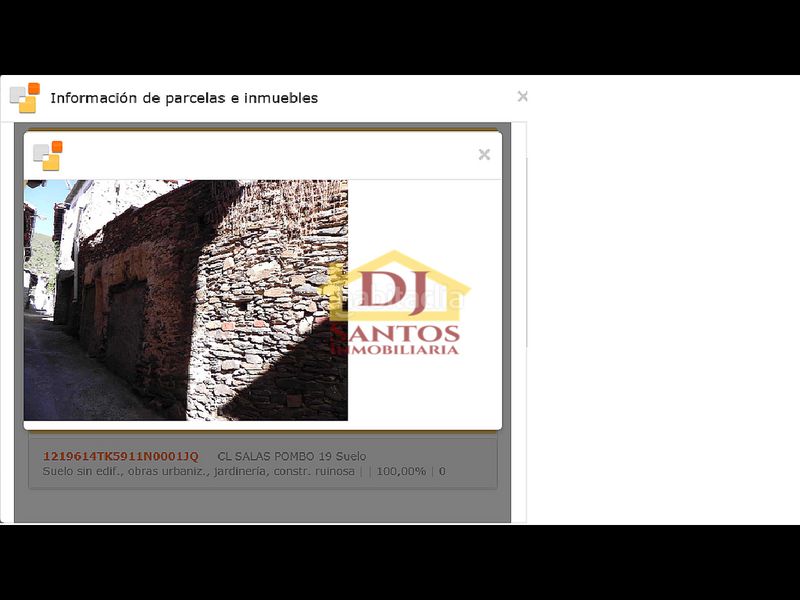Select the text Suelo sin edif., obras urbaniz.
The image size is (800, 600).
pos(126,471)
